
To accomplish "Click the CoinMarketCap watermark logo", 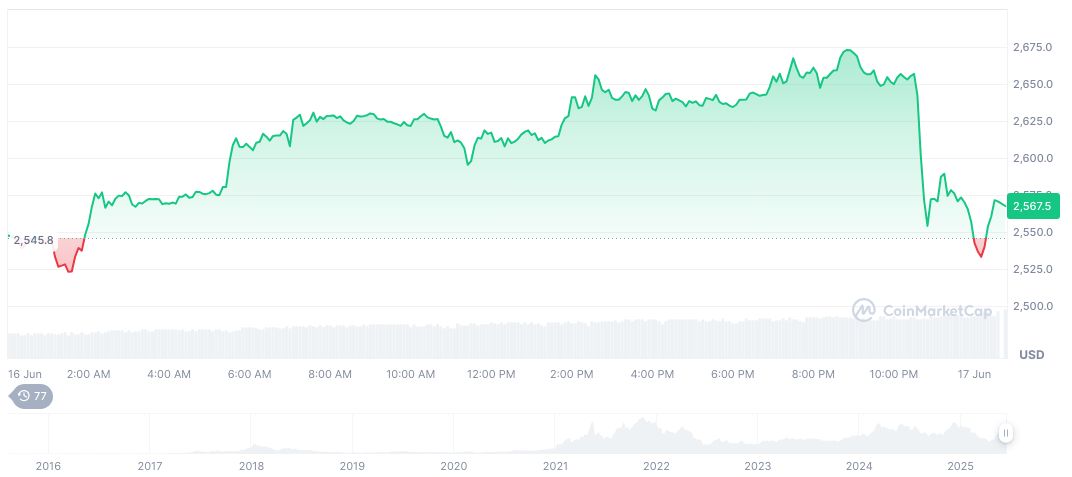I will coord(921,311).
